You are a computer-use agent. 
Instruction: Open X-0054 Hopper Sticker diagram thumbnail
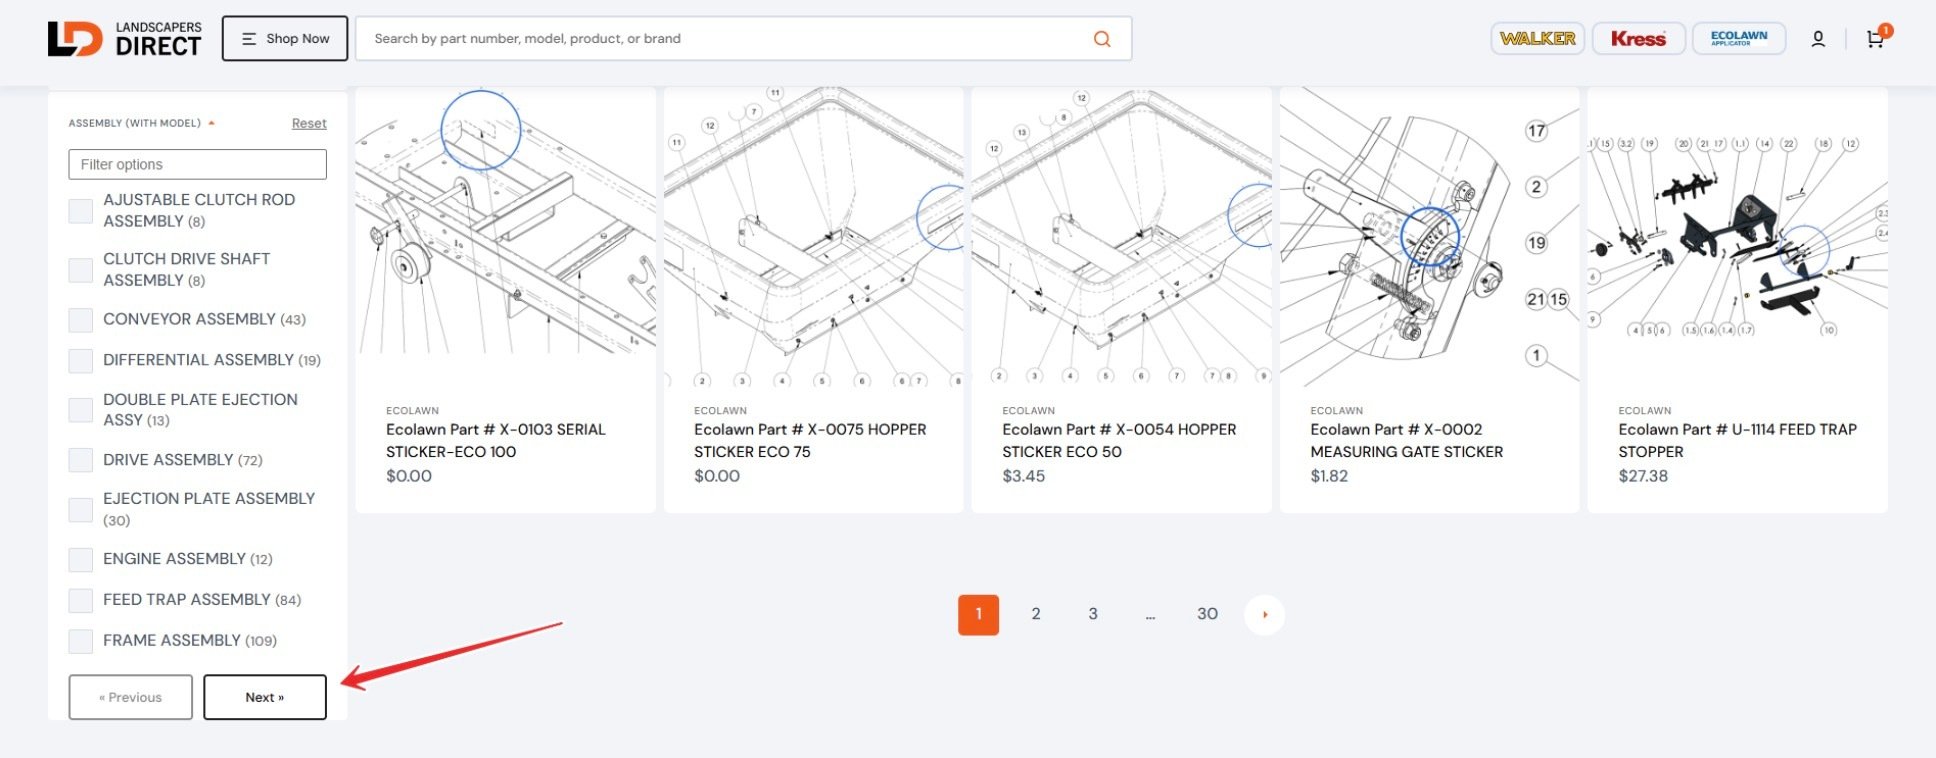point(1122,237)
